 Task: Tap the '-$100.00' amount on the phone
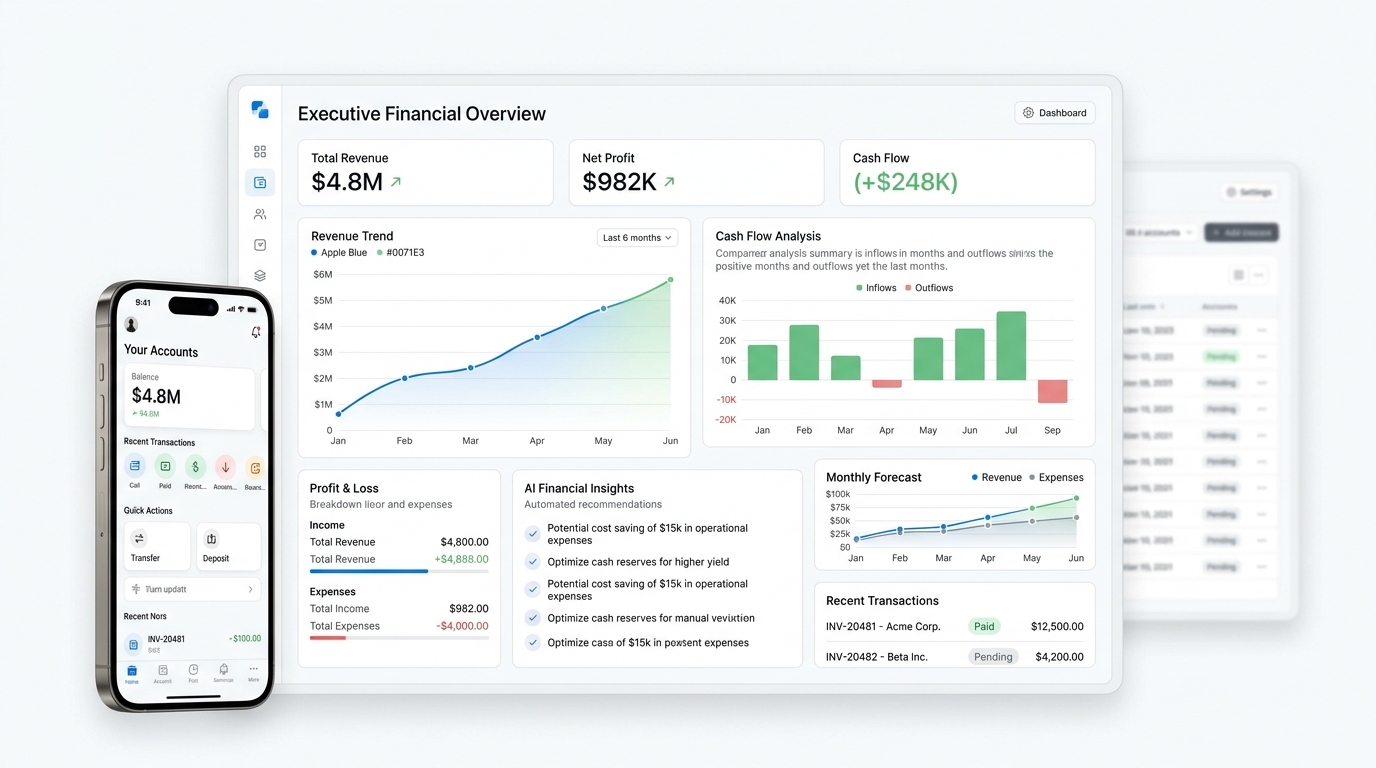[x=245, y=638]
